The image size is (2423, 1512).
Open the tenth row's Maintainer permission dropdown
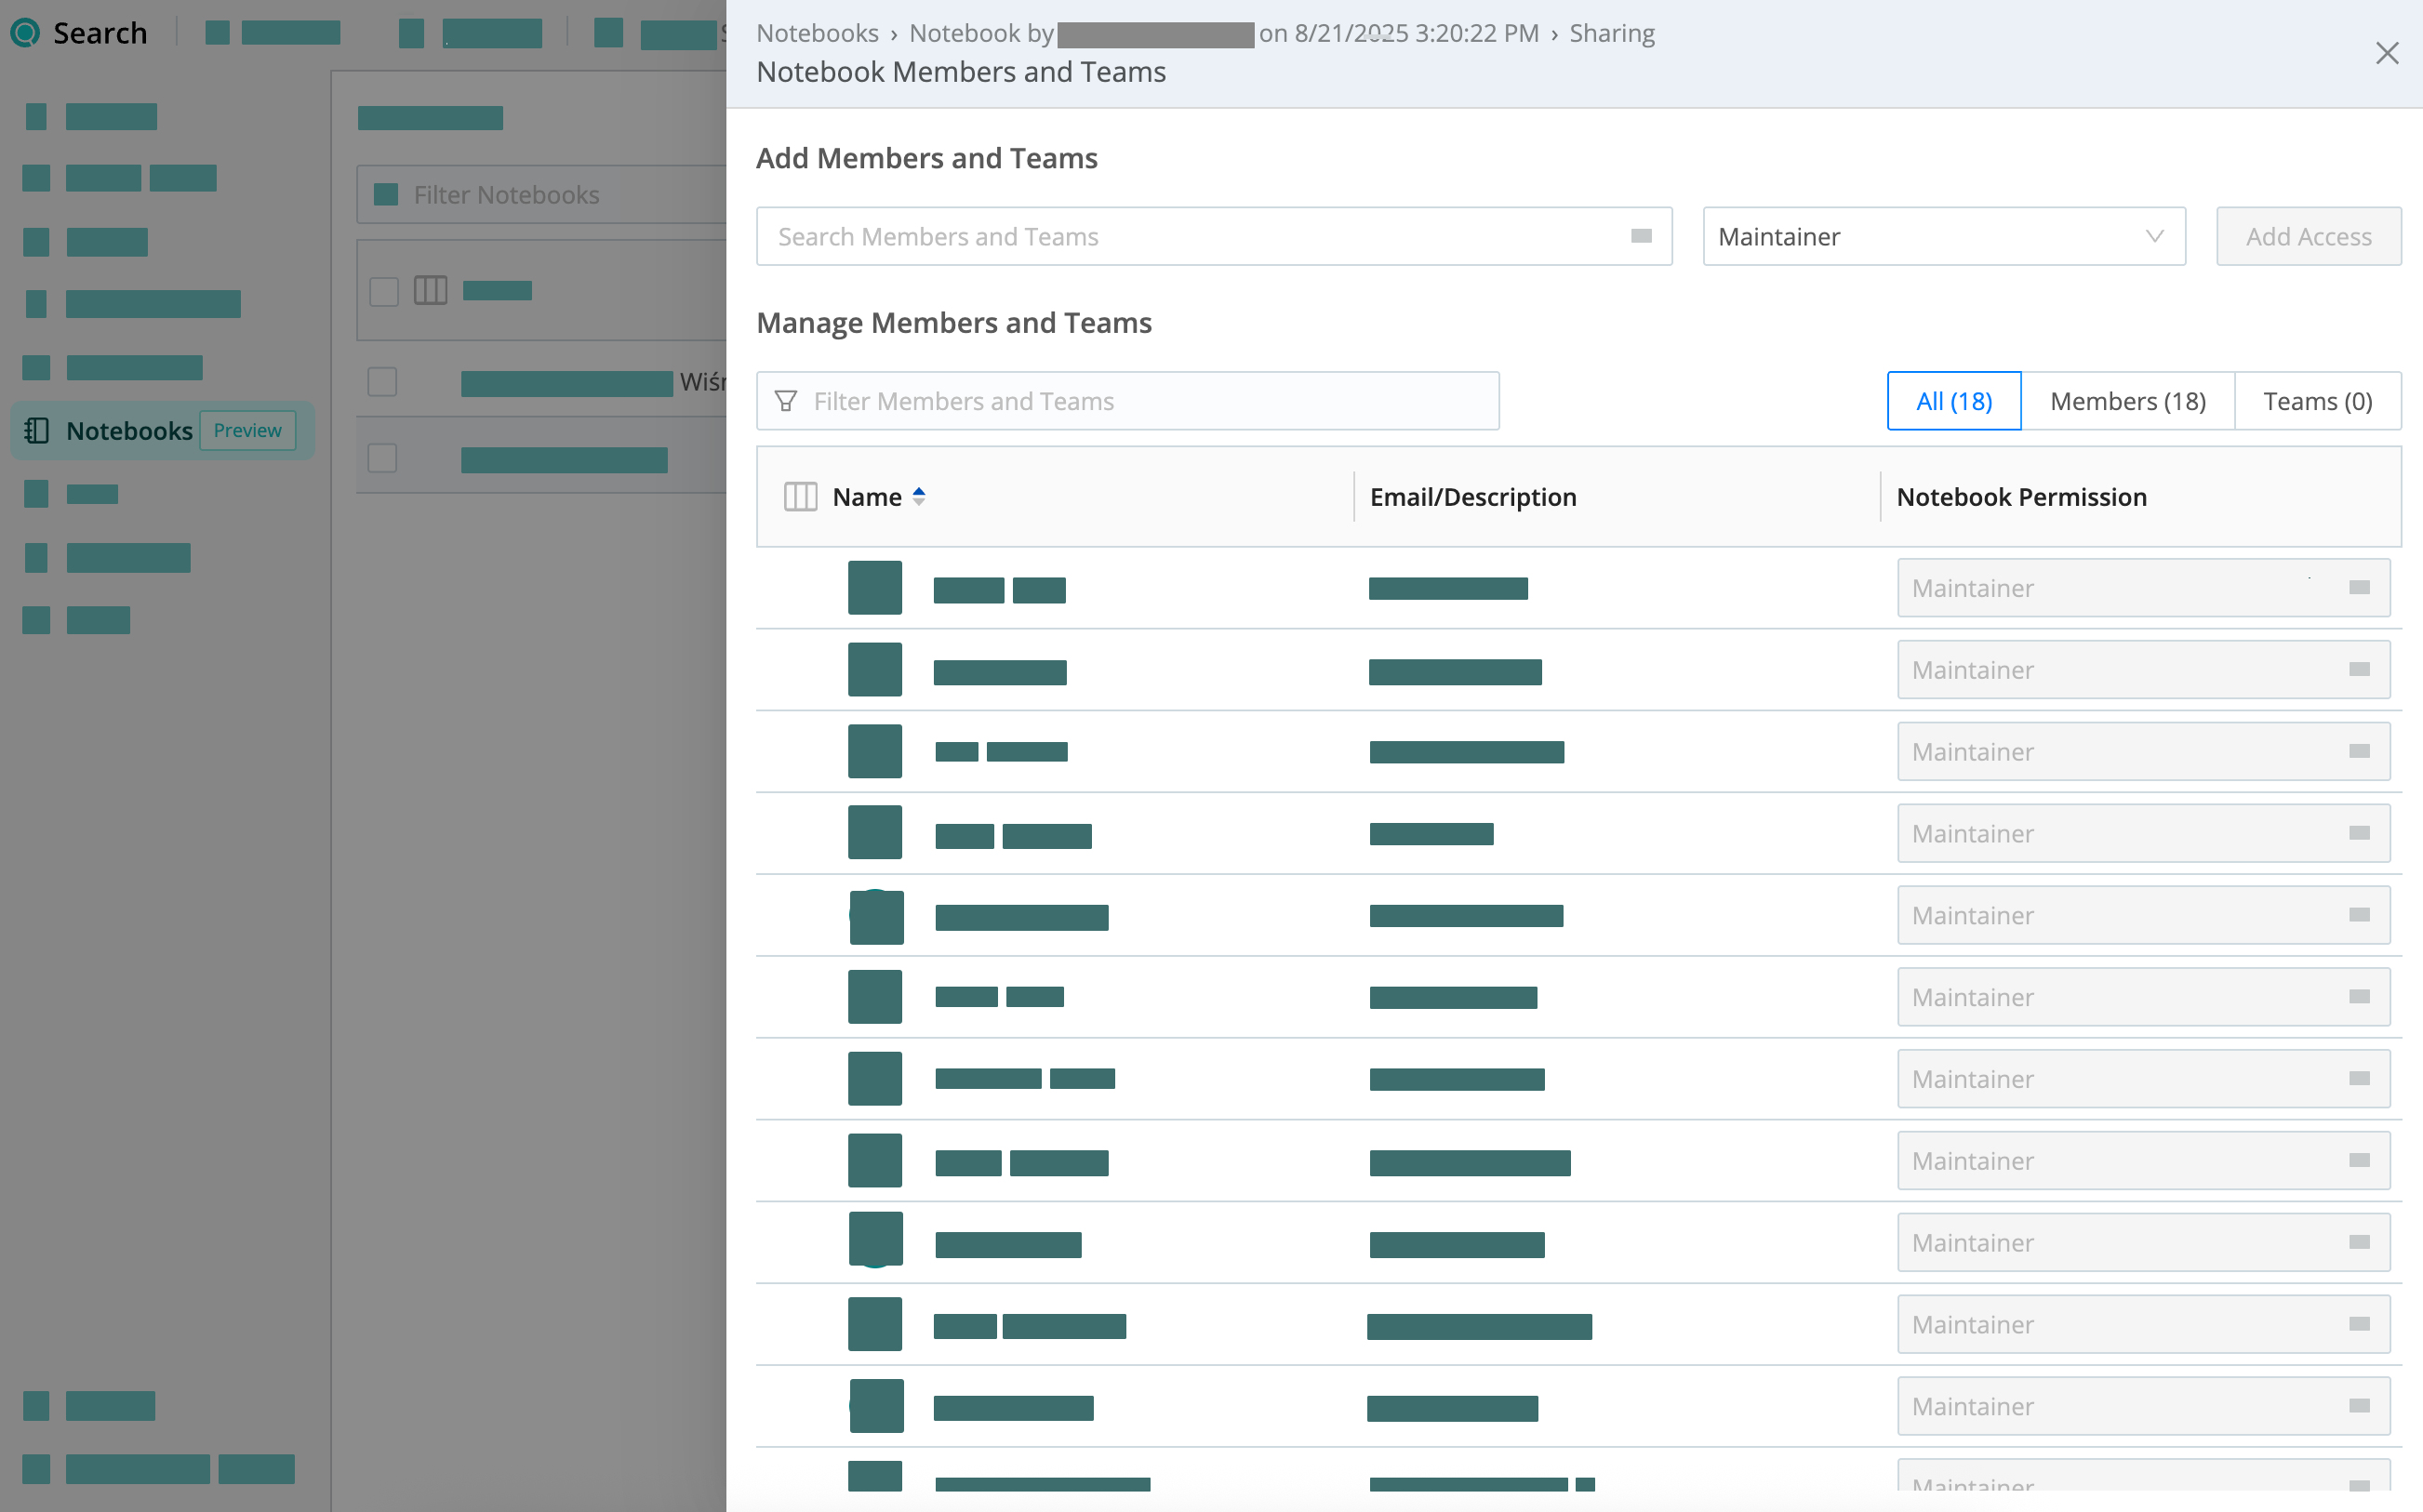coord(2143,1325)
